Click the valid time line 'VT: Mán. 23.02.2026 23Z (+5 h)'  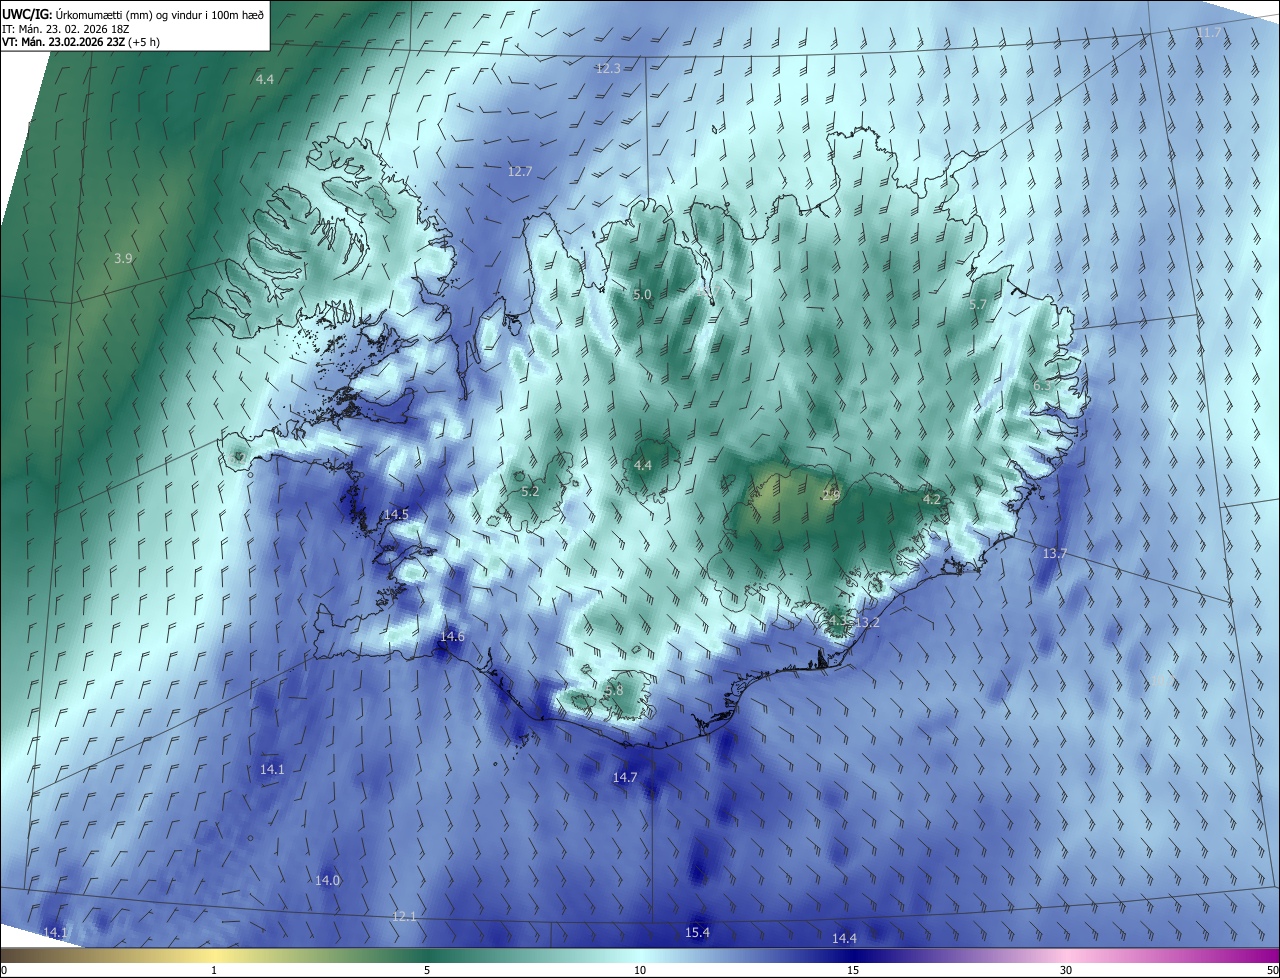(80, 42)
